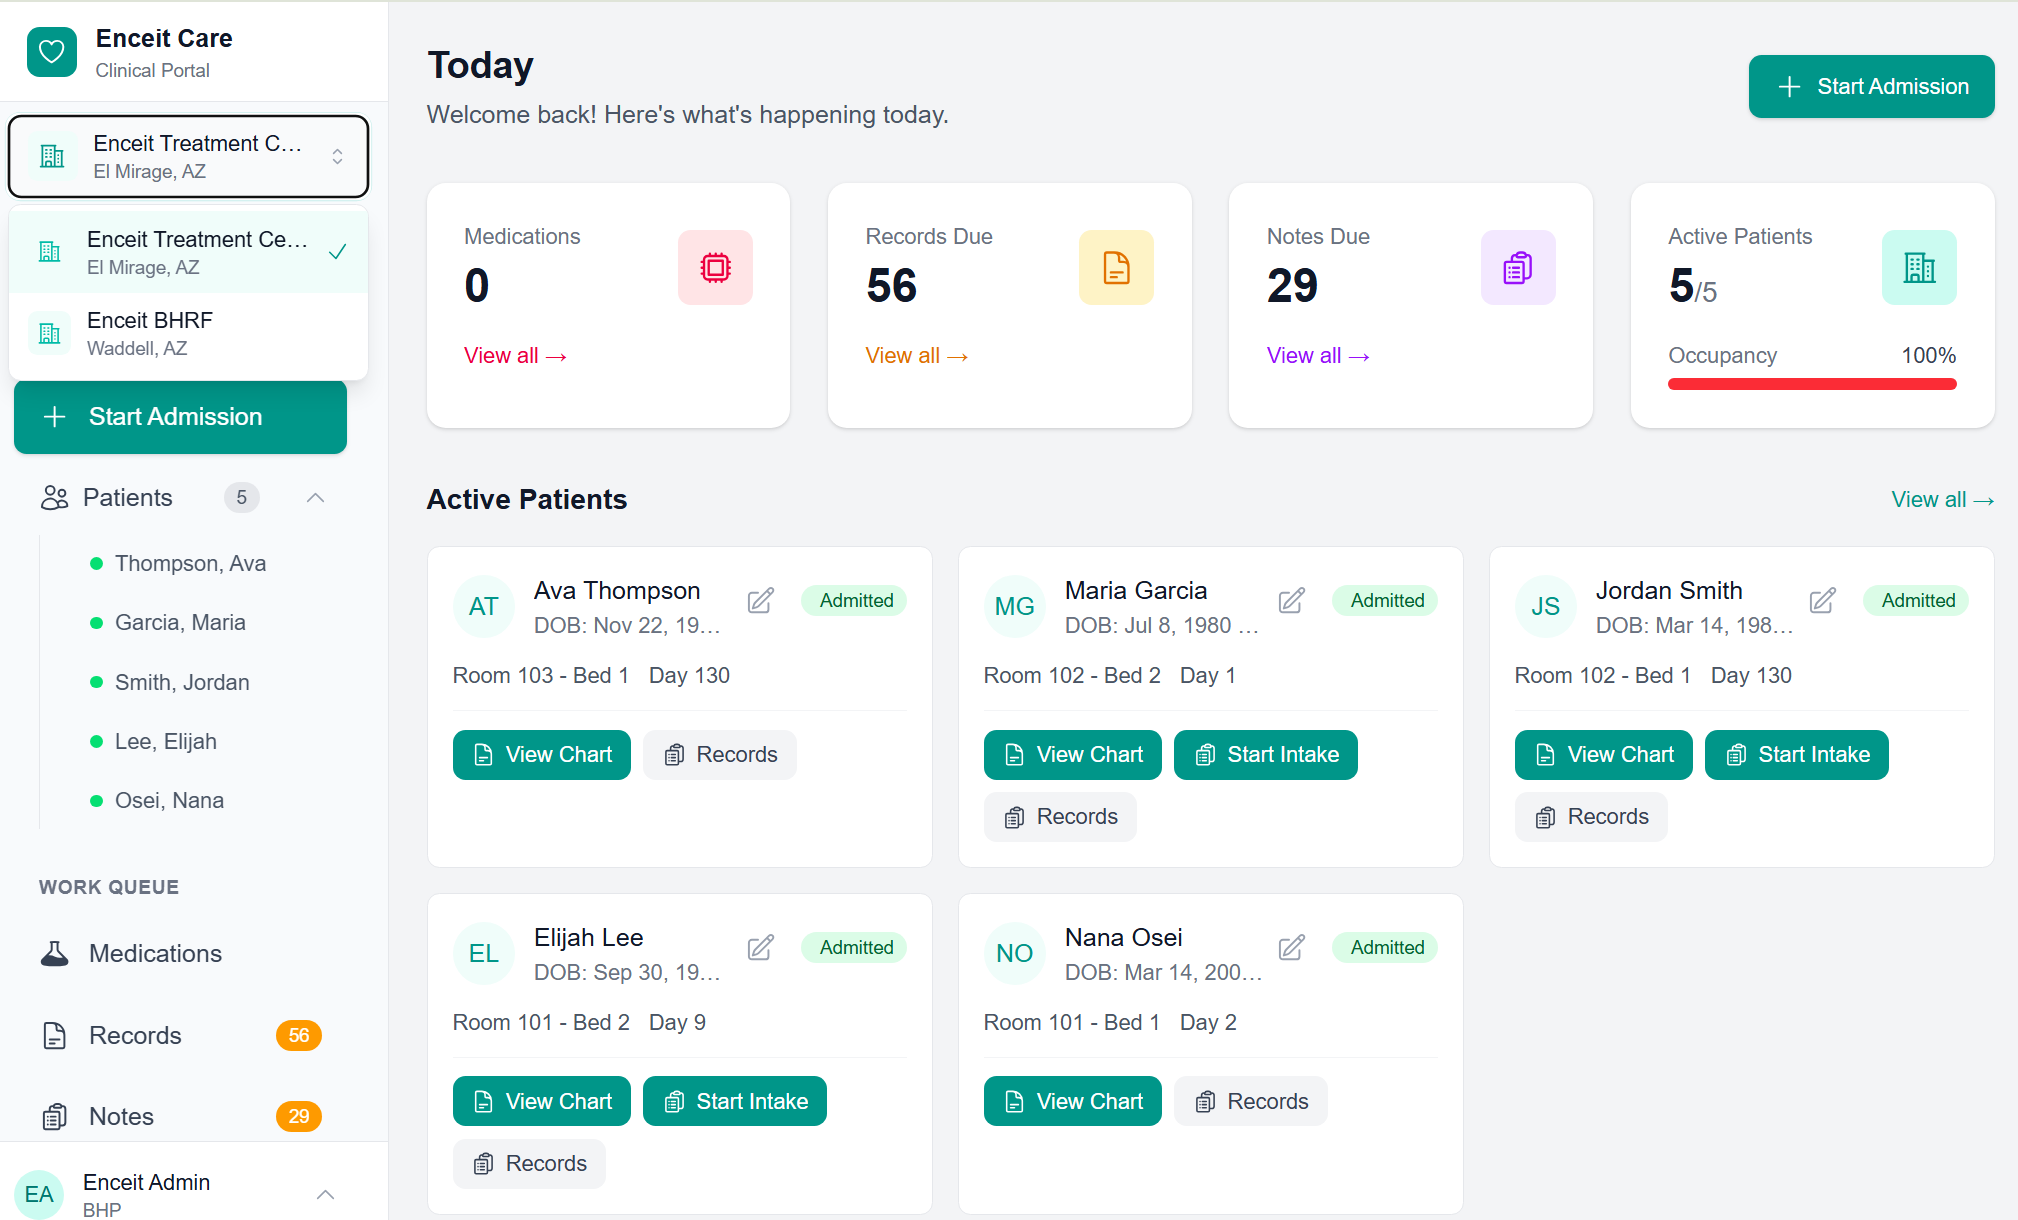Click the yellow Records Due document icon
This screenshot has width=2018, height=1220.
click(x=1116, y=267)
